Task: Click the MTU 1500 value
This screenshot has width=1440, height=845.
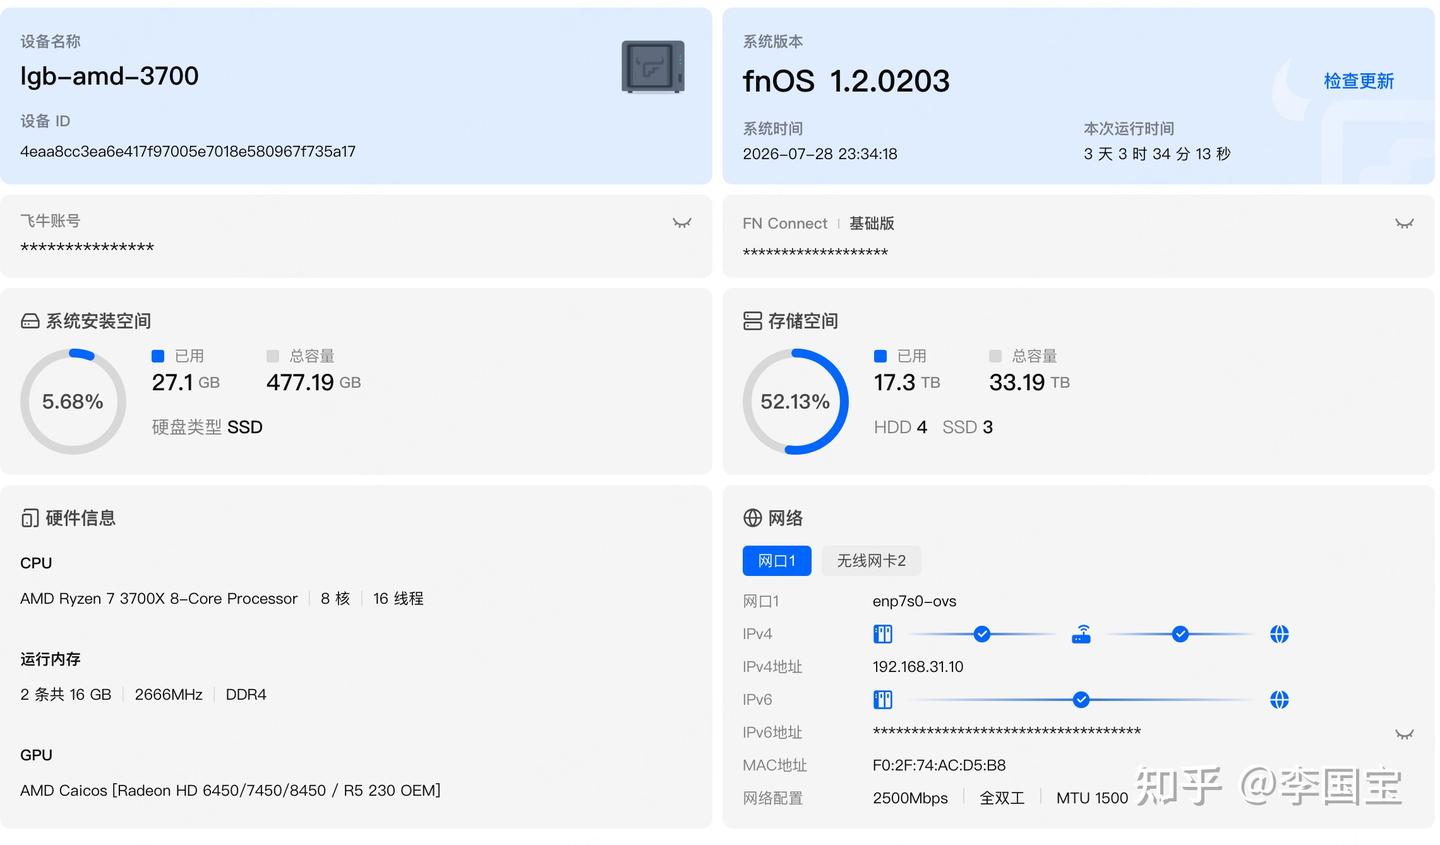Action: coord(1092,799)
